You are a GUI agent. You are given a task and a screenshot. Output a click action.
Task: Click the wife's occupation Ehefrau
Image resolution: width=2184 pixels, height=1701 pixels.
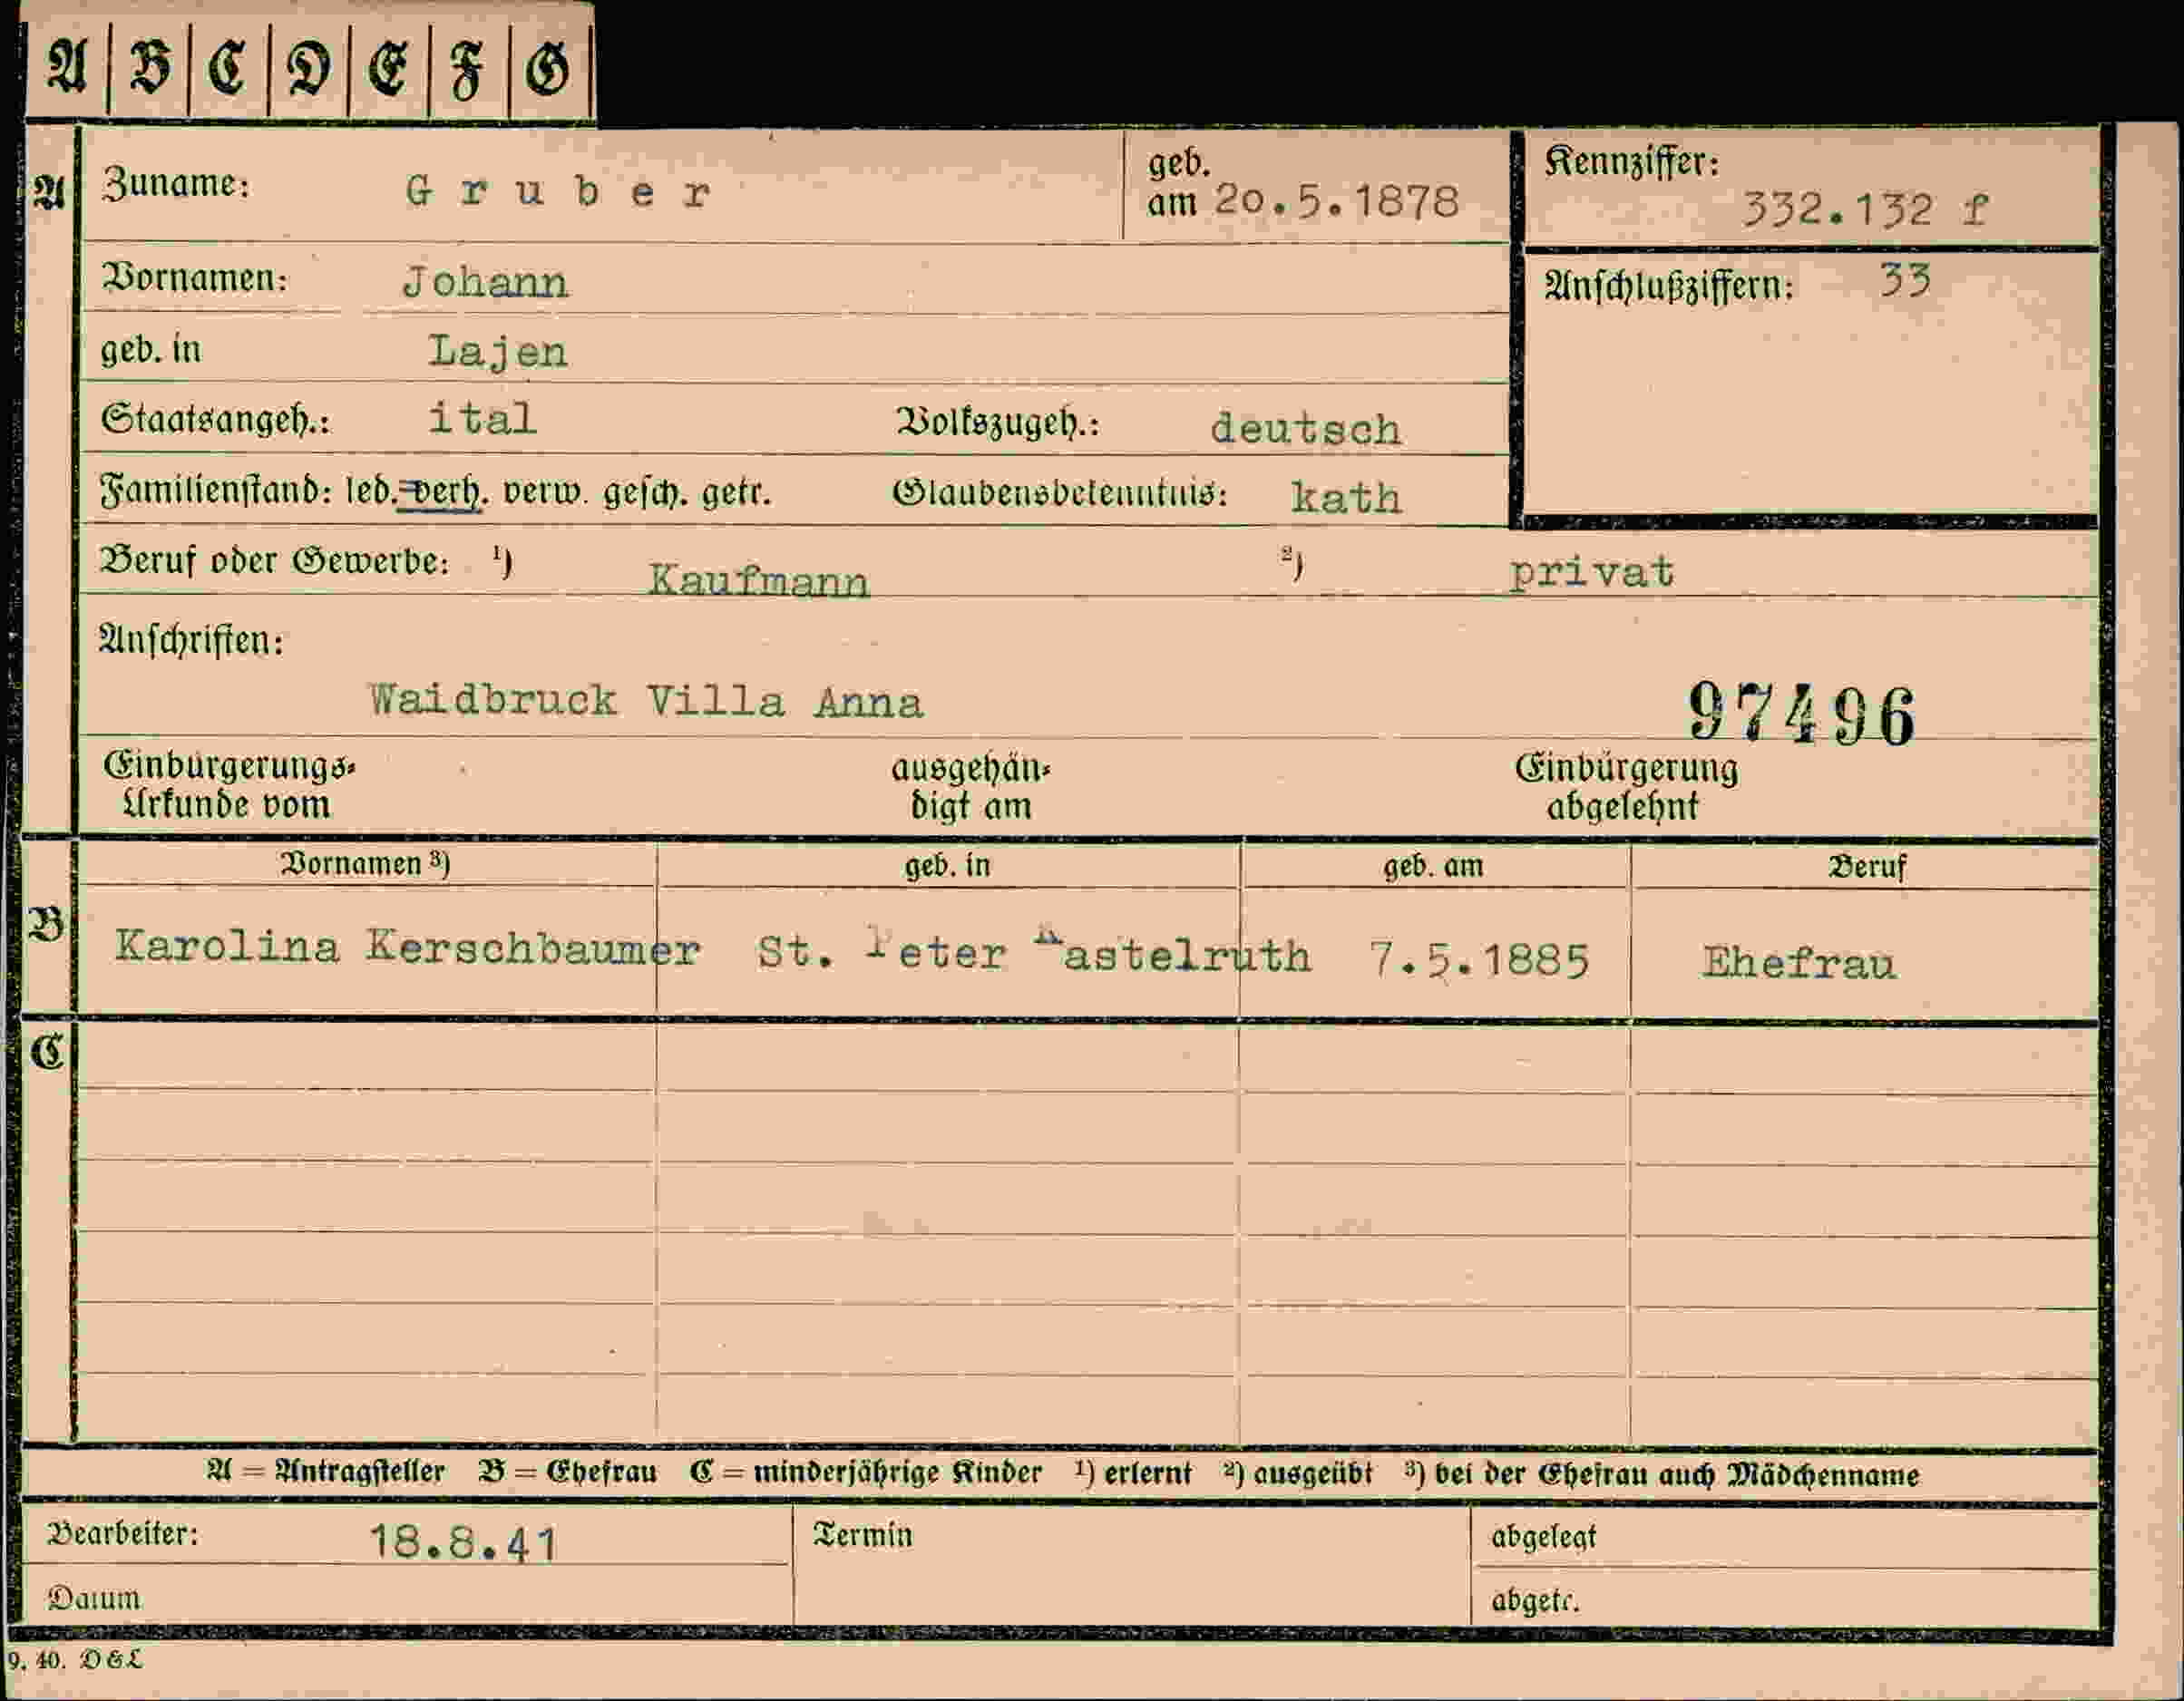click(x=1799, y=964)
